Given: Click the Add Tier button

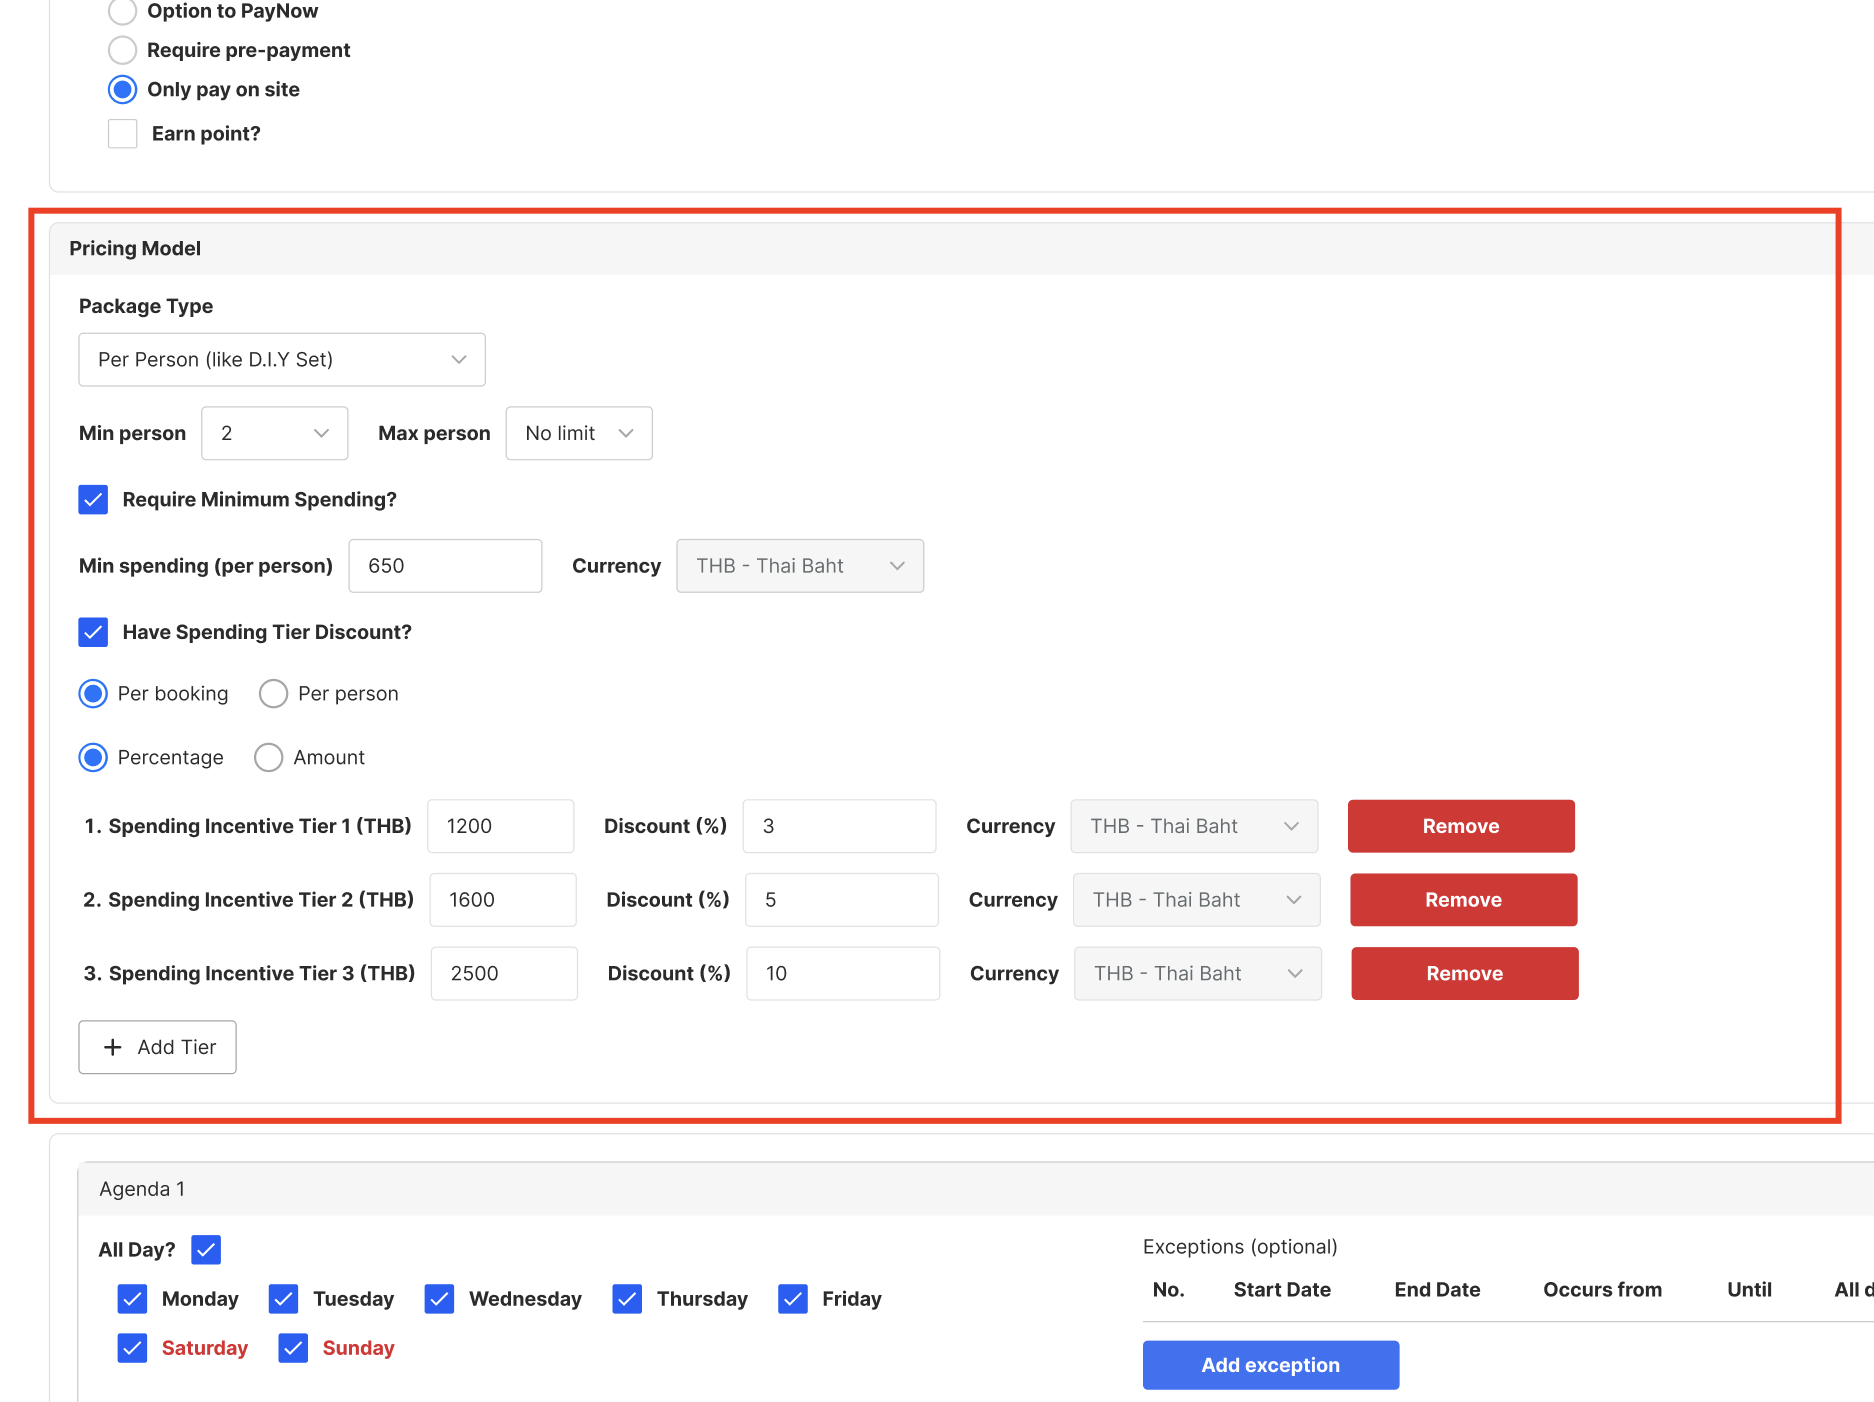Looking at the screenshot, I should [157, 1047].
